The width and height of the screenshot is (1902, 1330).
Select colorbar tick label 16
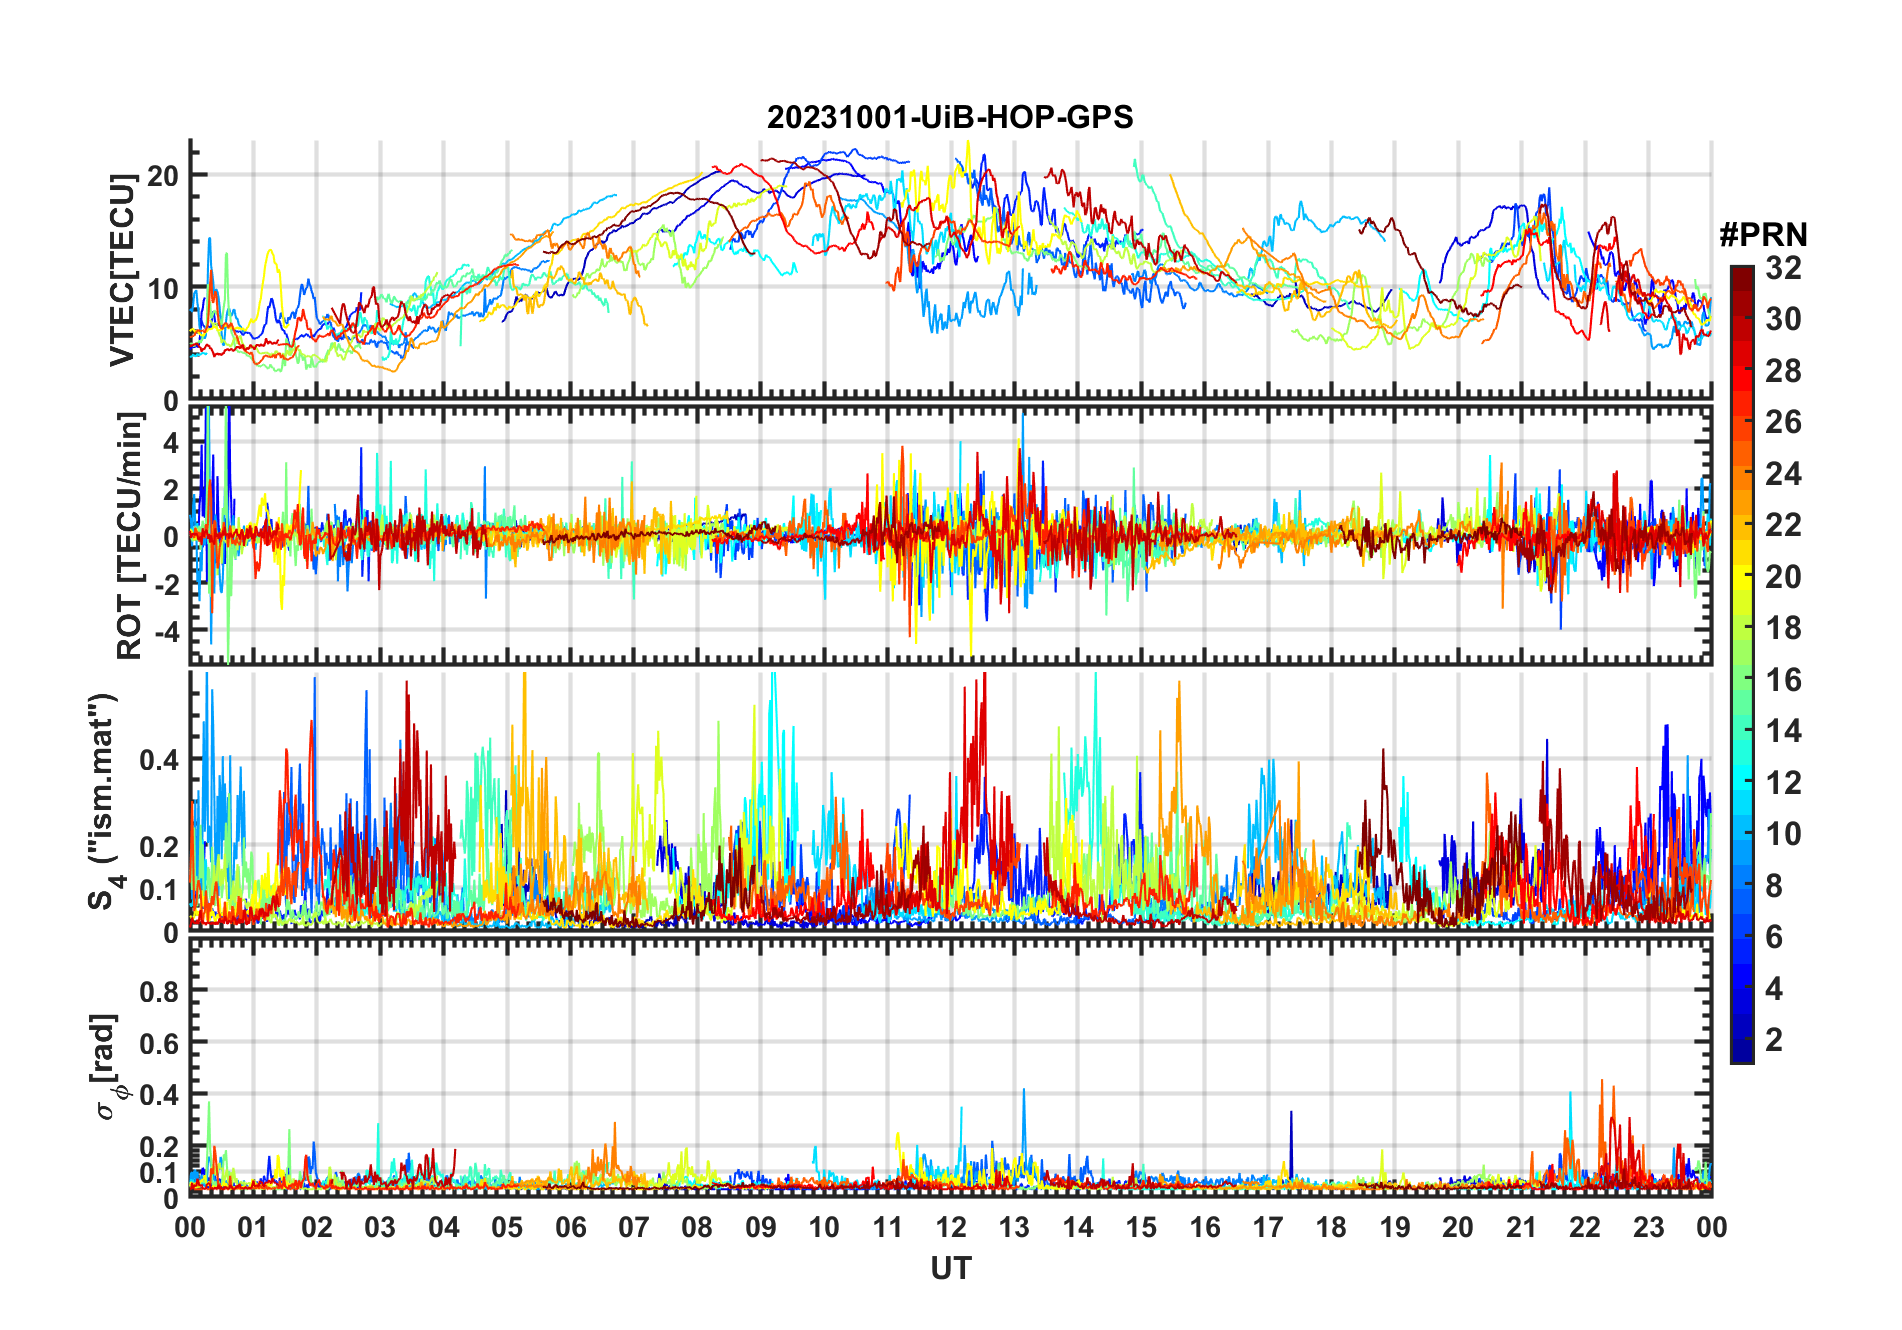[x=1783, y=680]
